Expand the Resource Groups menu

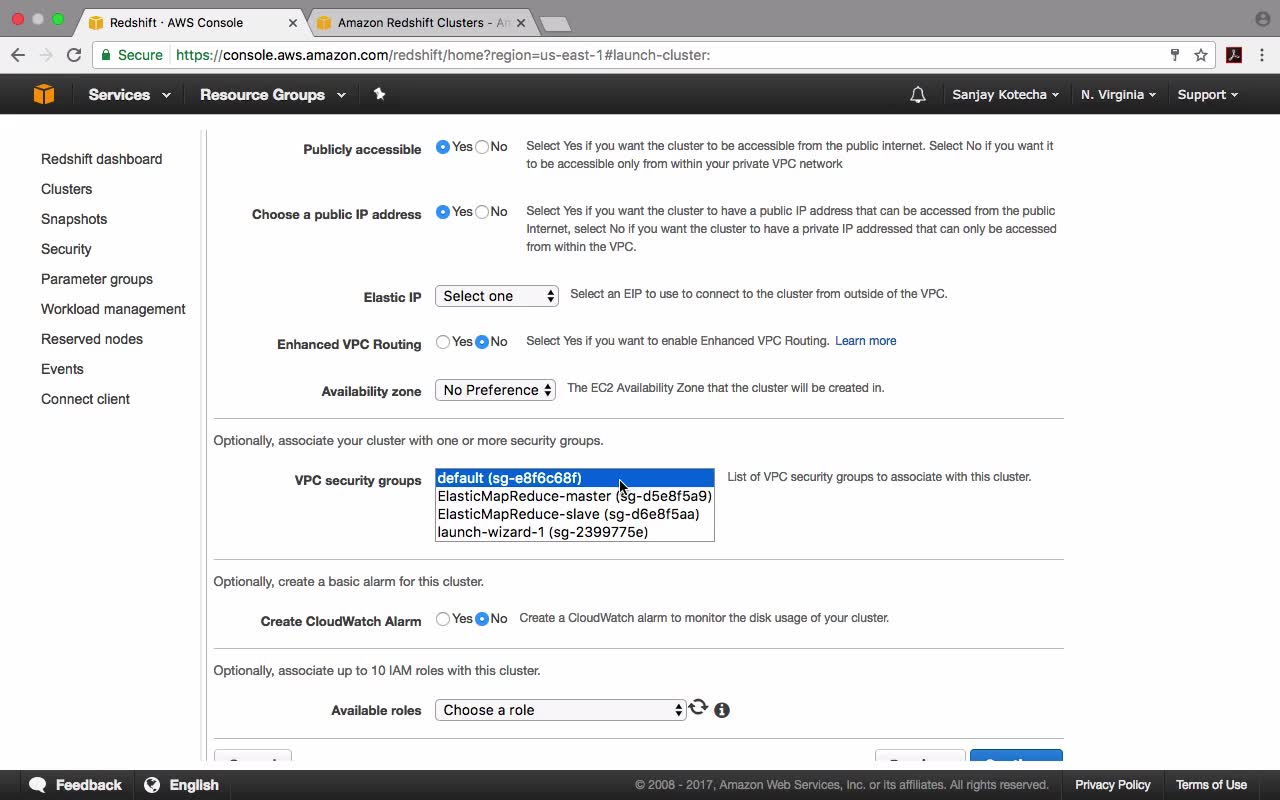point(273,95)
